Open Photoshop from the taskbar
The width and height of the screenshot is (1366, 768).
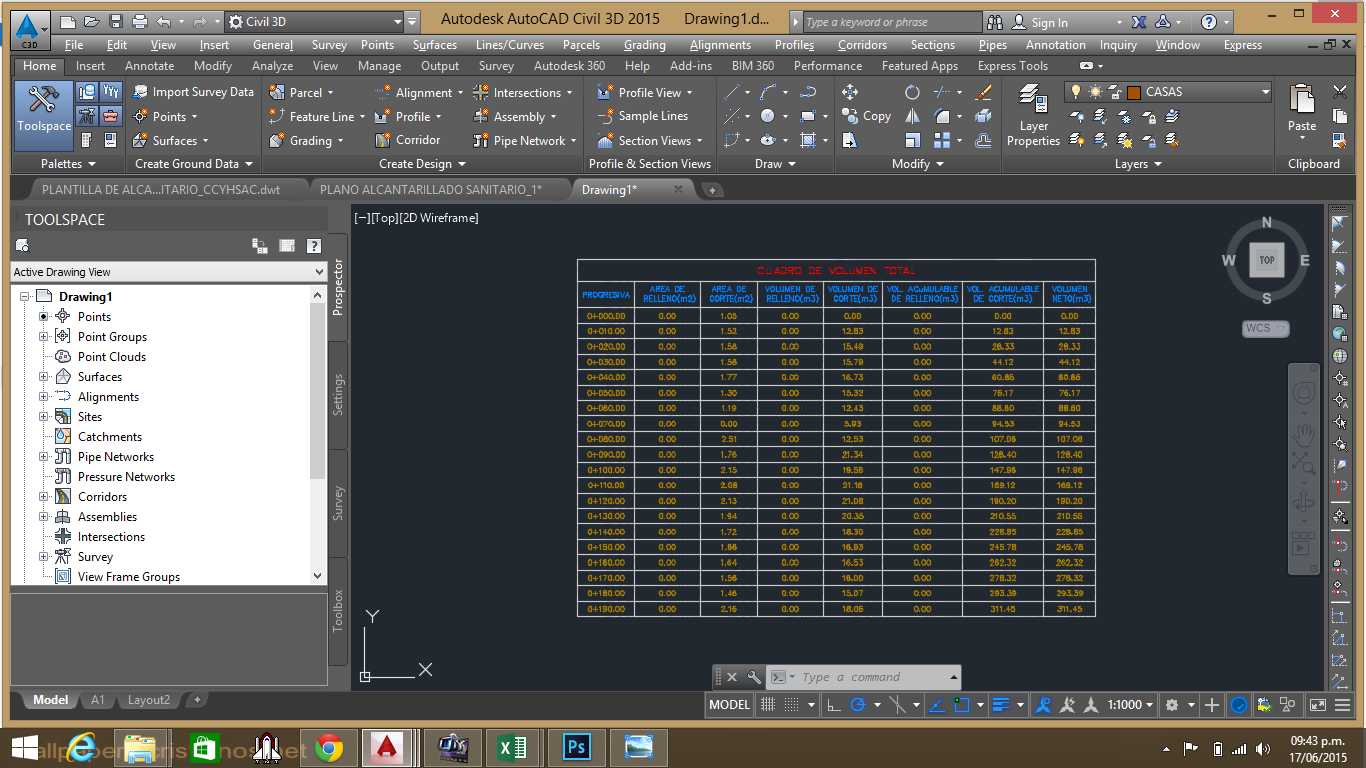point(575,746)
